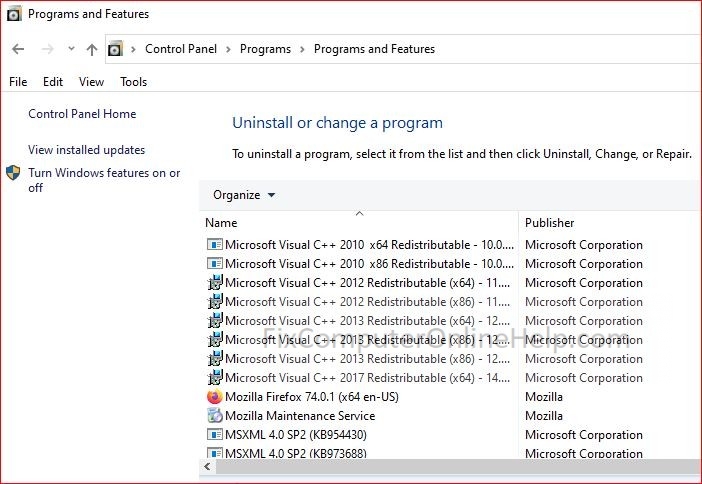The image size is (702, 484).
Task: Click Microsoft Corporation in the KB954430 row
Action: pos(584,434)
